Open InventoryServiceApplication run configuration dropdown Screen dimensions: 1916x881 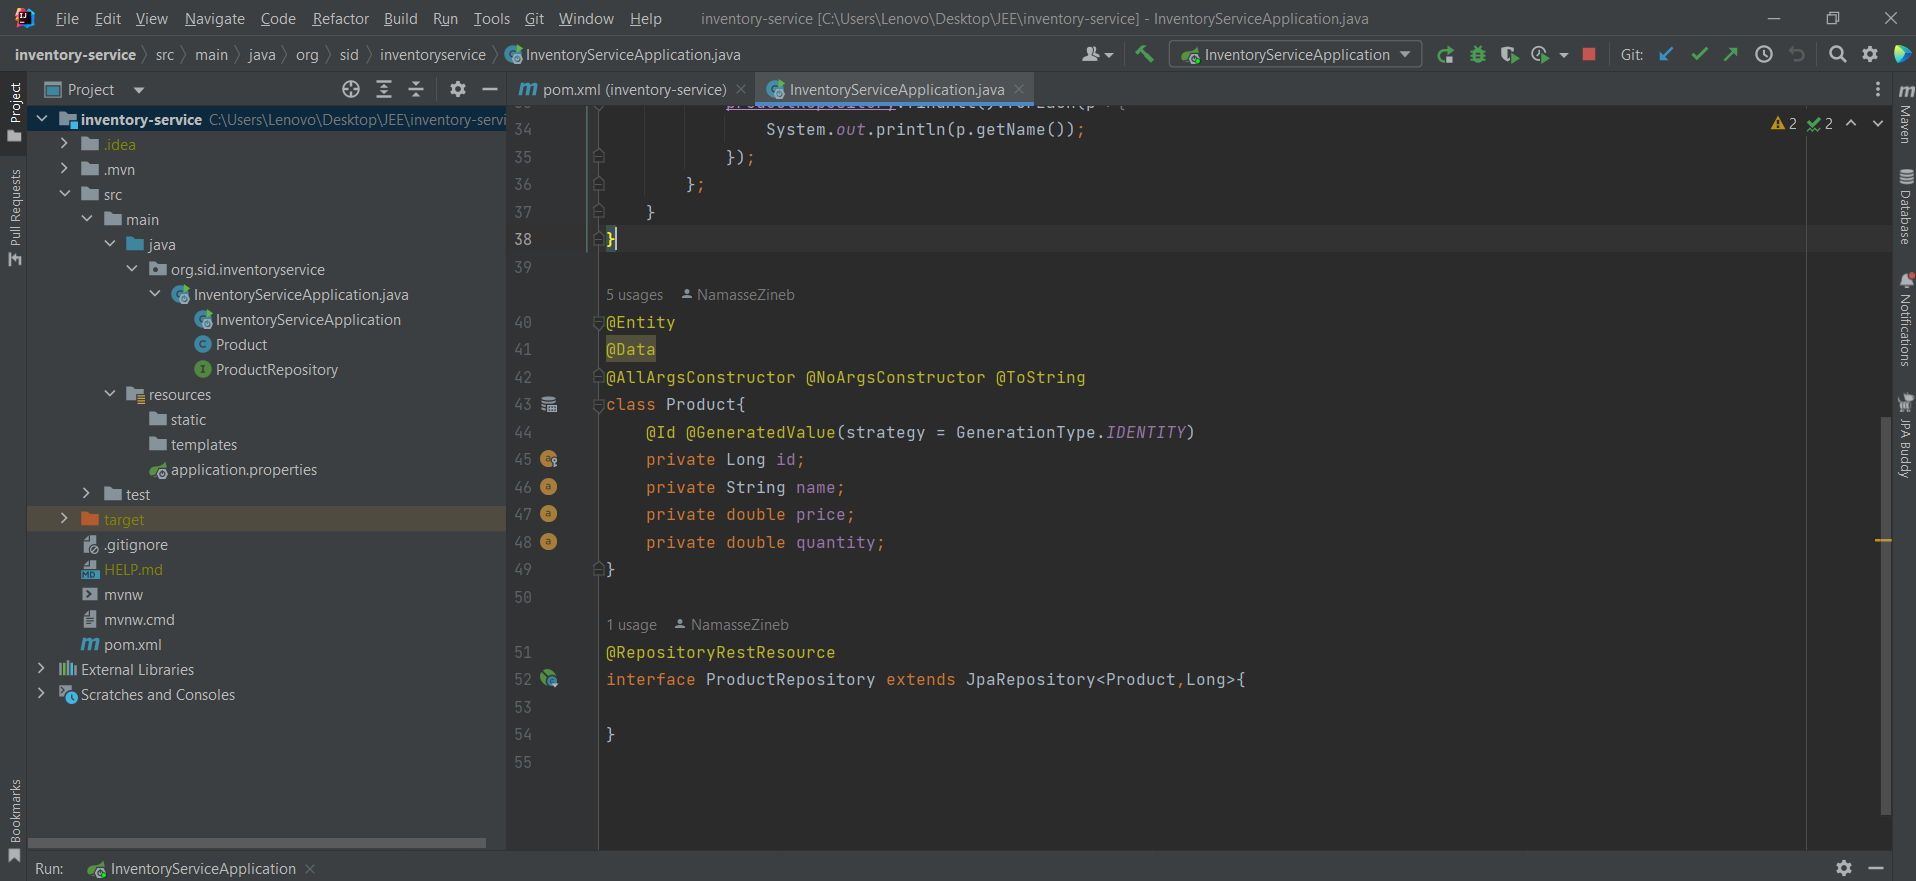click(x=1295, y=55)
